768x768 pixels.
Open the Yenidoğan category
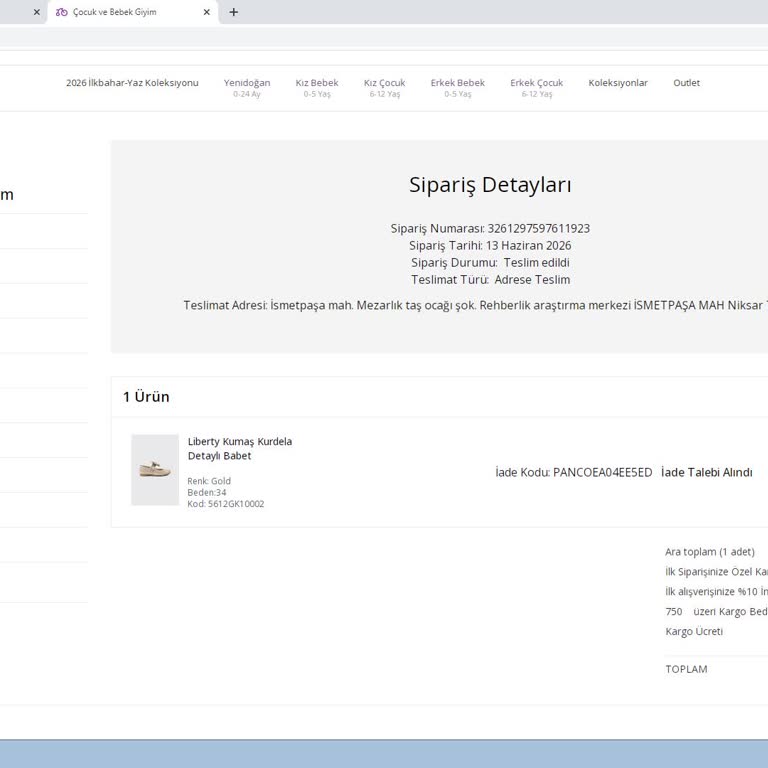[x=247, y=88]
